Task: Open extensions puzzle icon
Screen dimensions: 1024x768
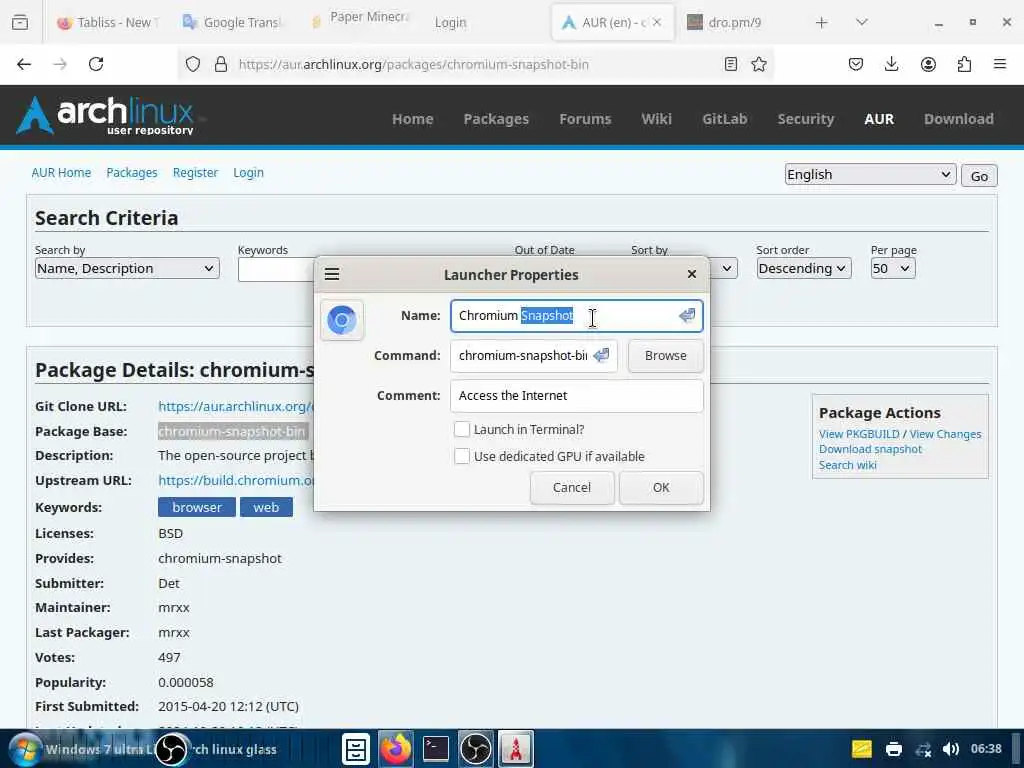Action: pyautogui.click(x=964, y=64)
